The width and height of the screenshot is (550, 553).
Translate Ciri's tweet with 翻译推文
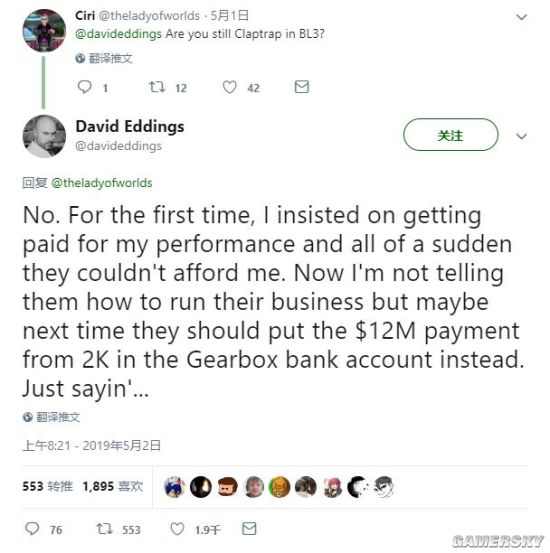[x=104, y=58]
